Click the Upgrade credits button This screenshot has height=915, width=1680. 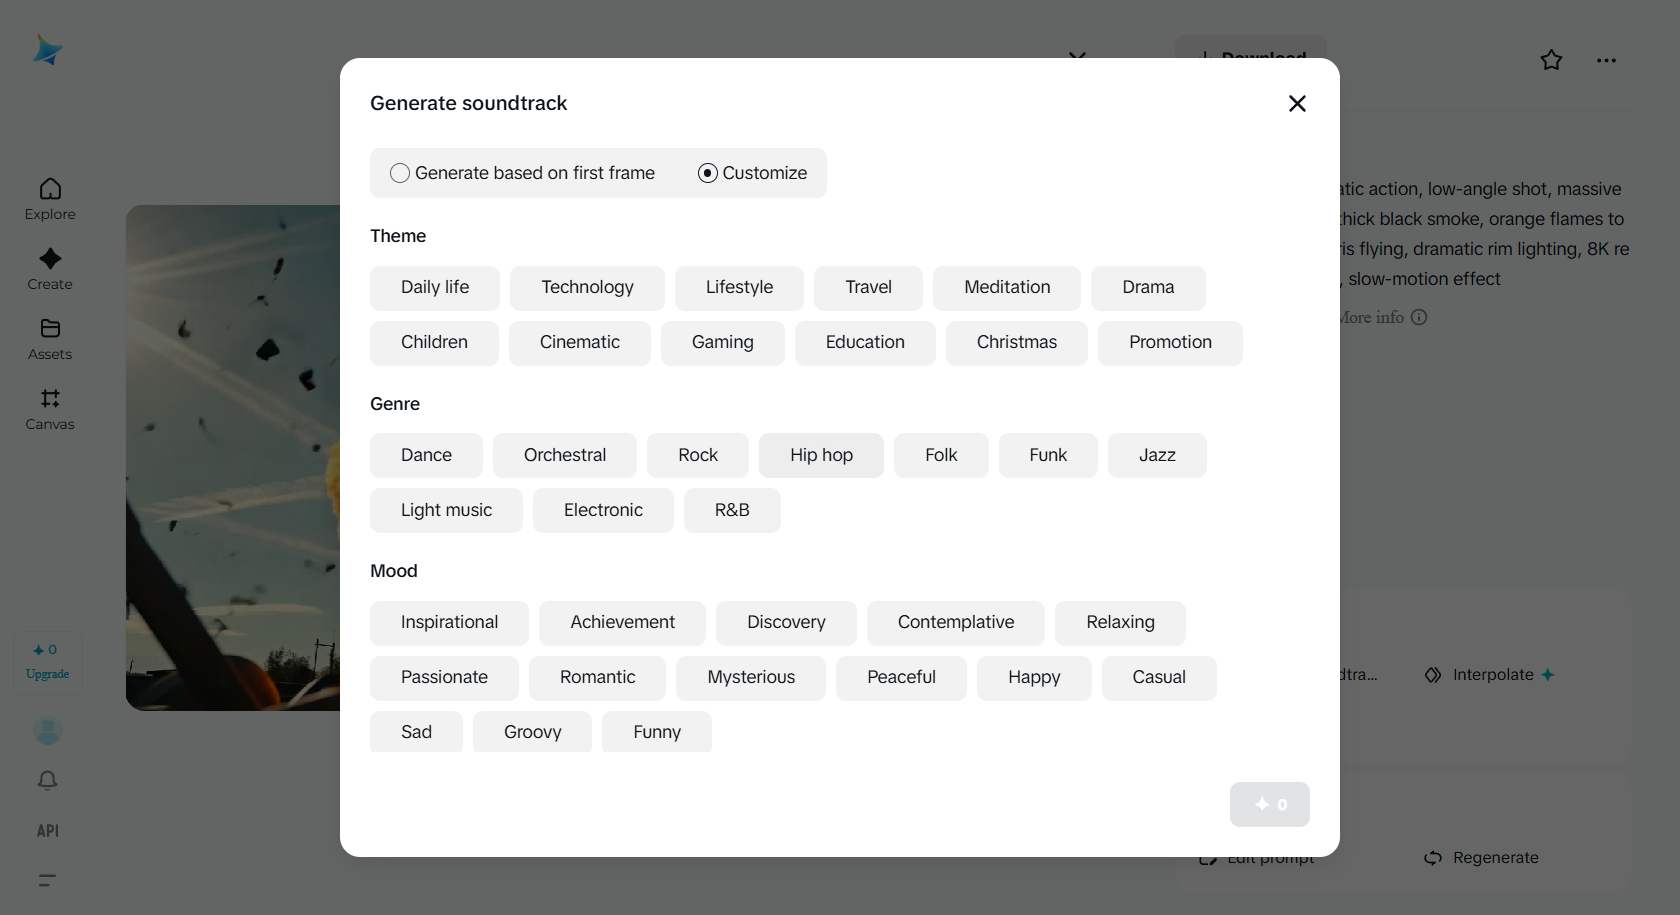tap(47, 662)
